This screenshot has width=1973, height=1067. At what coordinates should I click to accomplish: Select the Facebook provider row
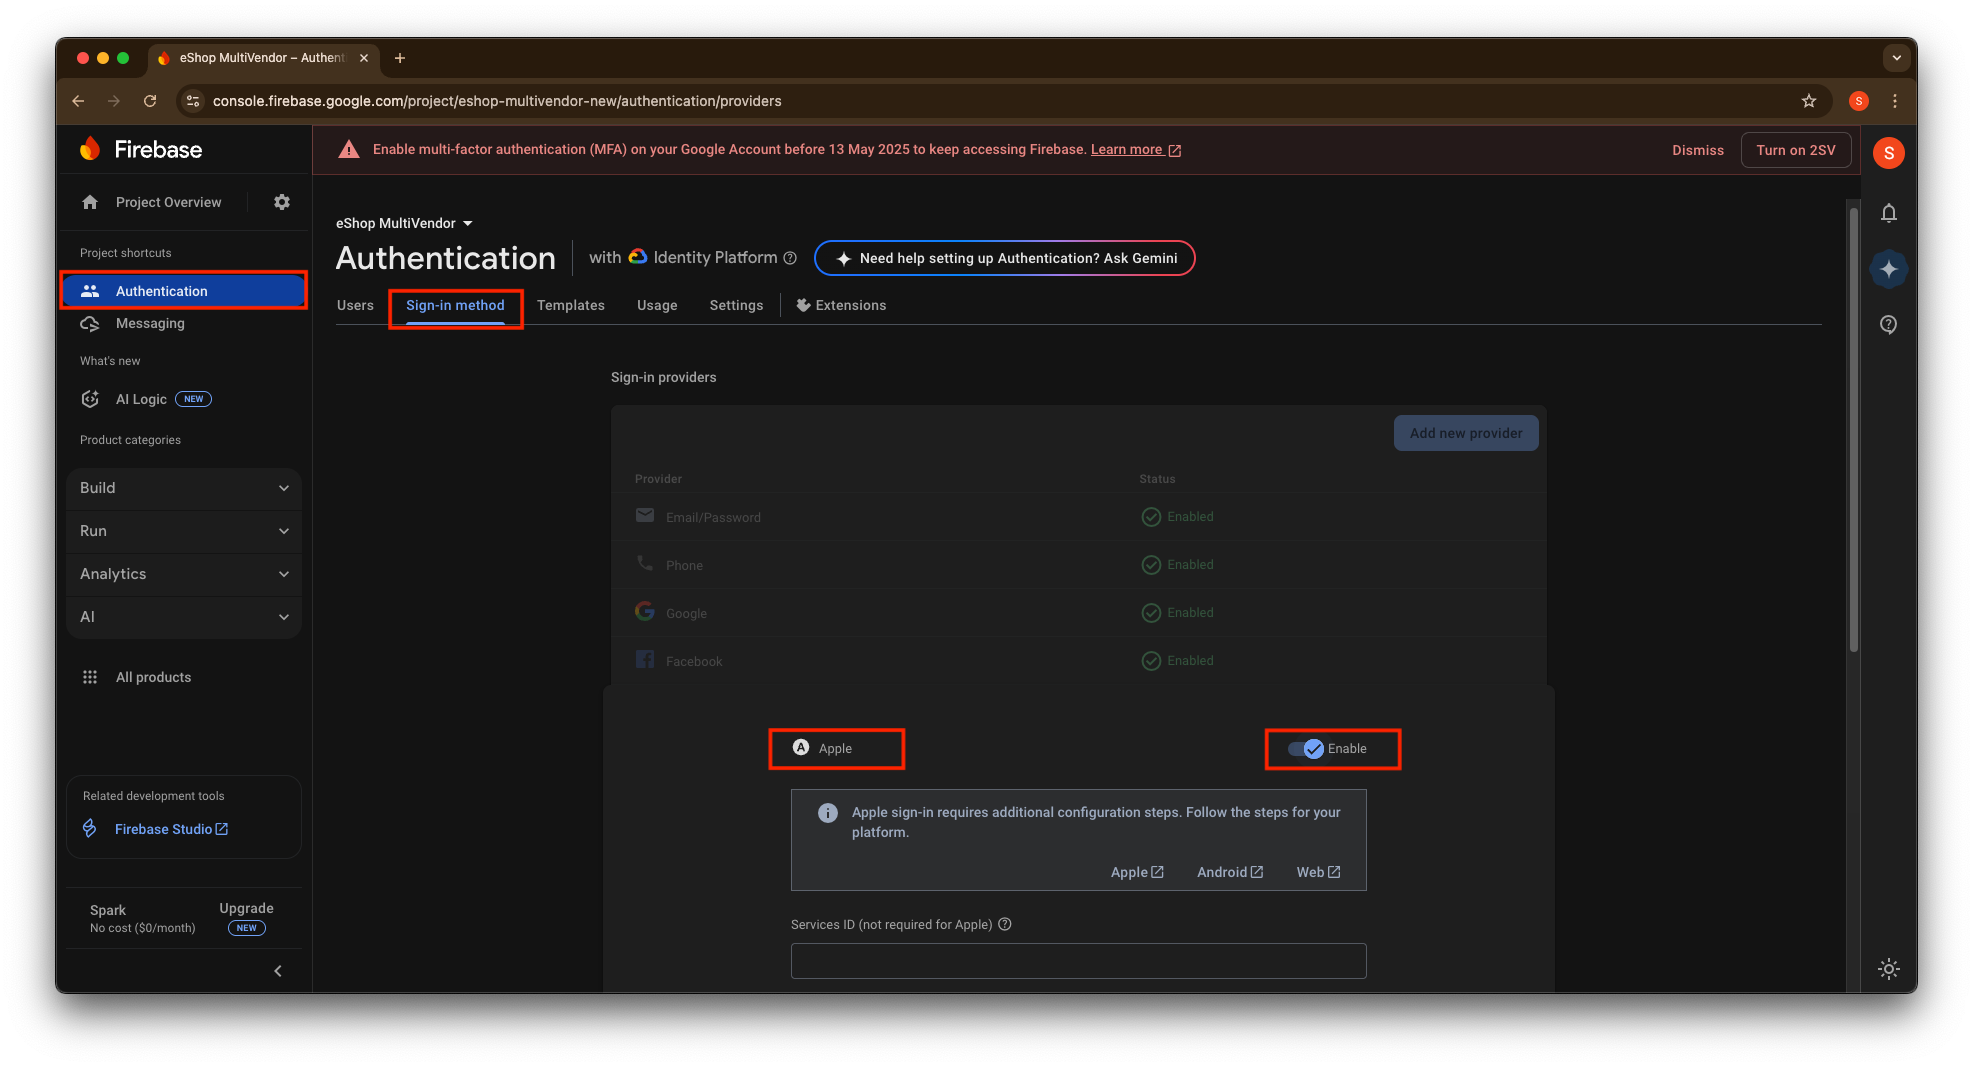(1078, 661)
